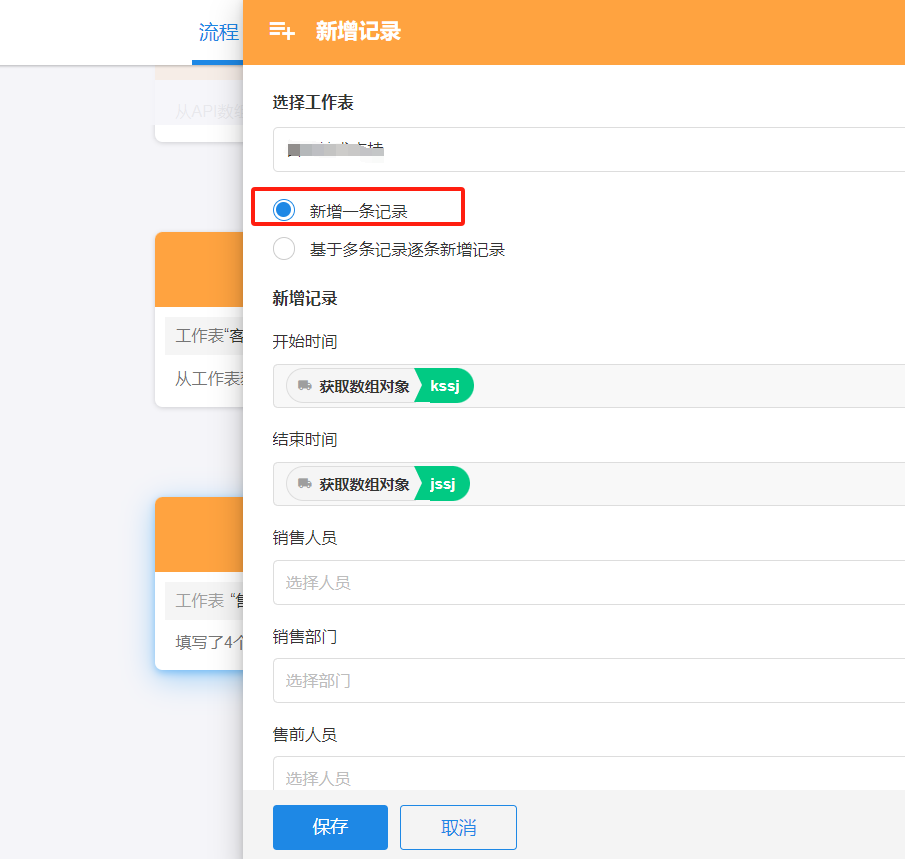Click the add-record icon in the orange header
Screen dimensions: 905x859
pos(282,31)
